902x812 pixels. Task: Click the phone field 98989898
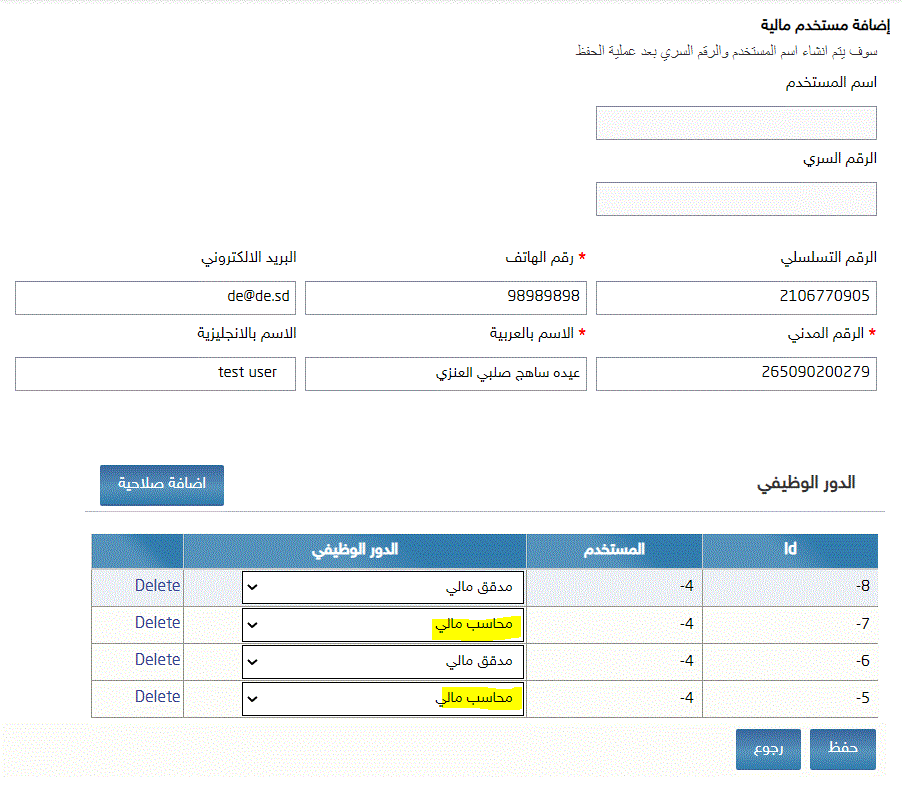click(x=446, y=298)
